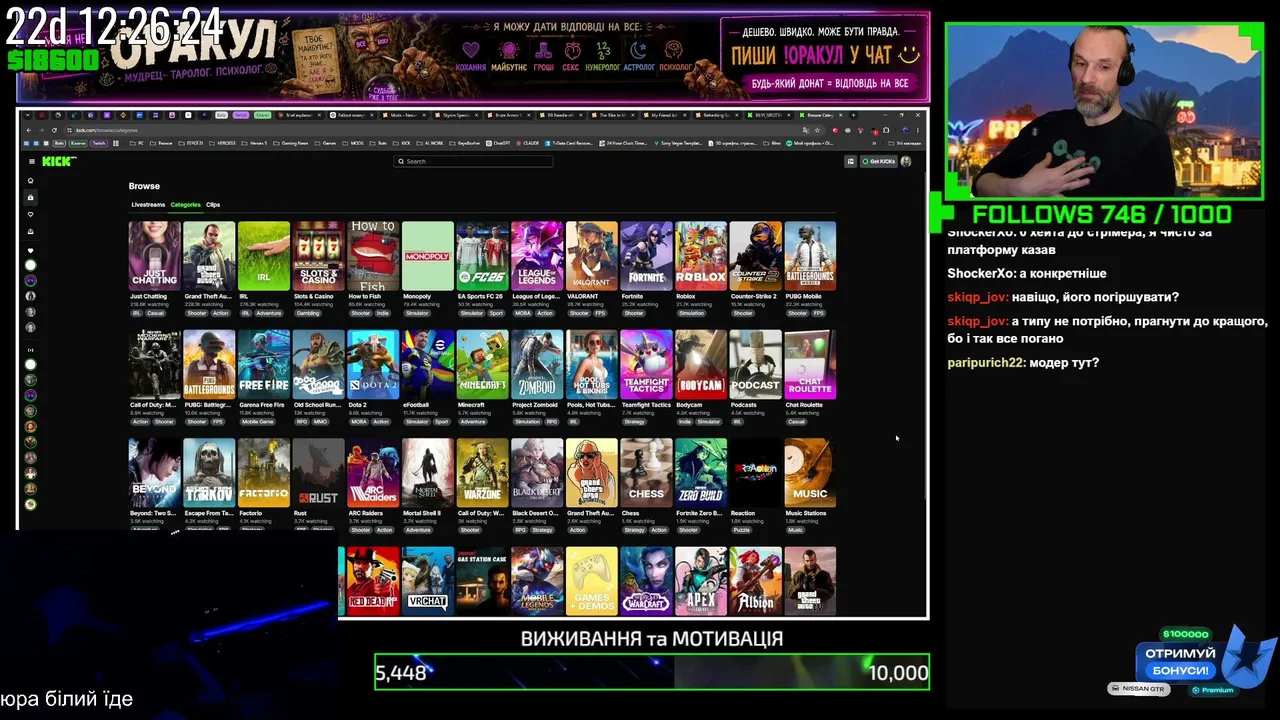Click the ПИШИ !ОРАКУЛ У ЧАТ banner
1280x720 pixels.
point(824,56)
